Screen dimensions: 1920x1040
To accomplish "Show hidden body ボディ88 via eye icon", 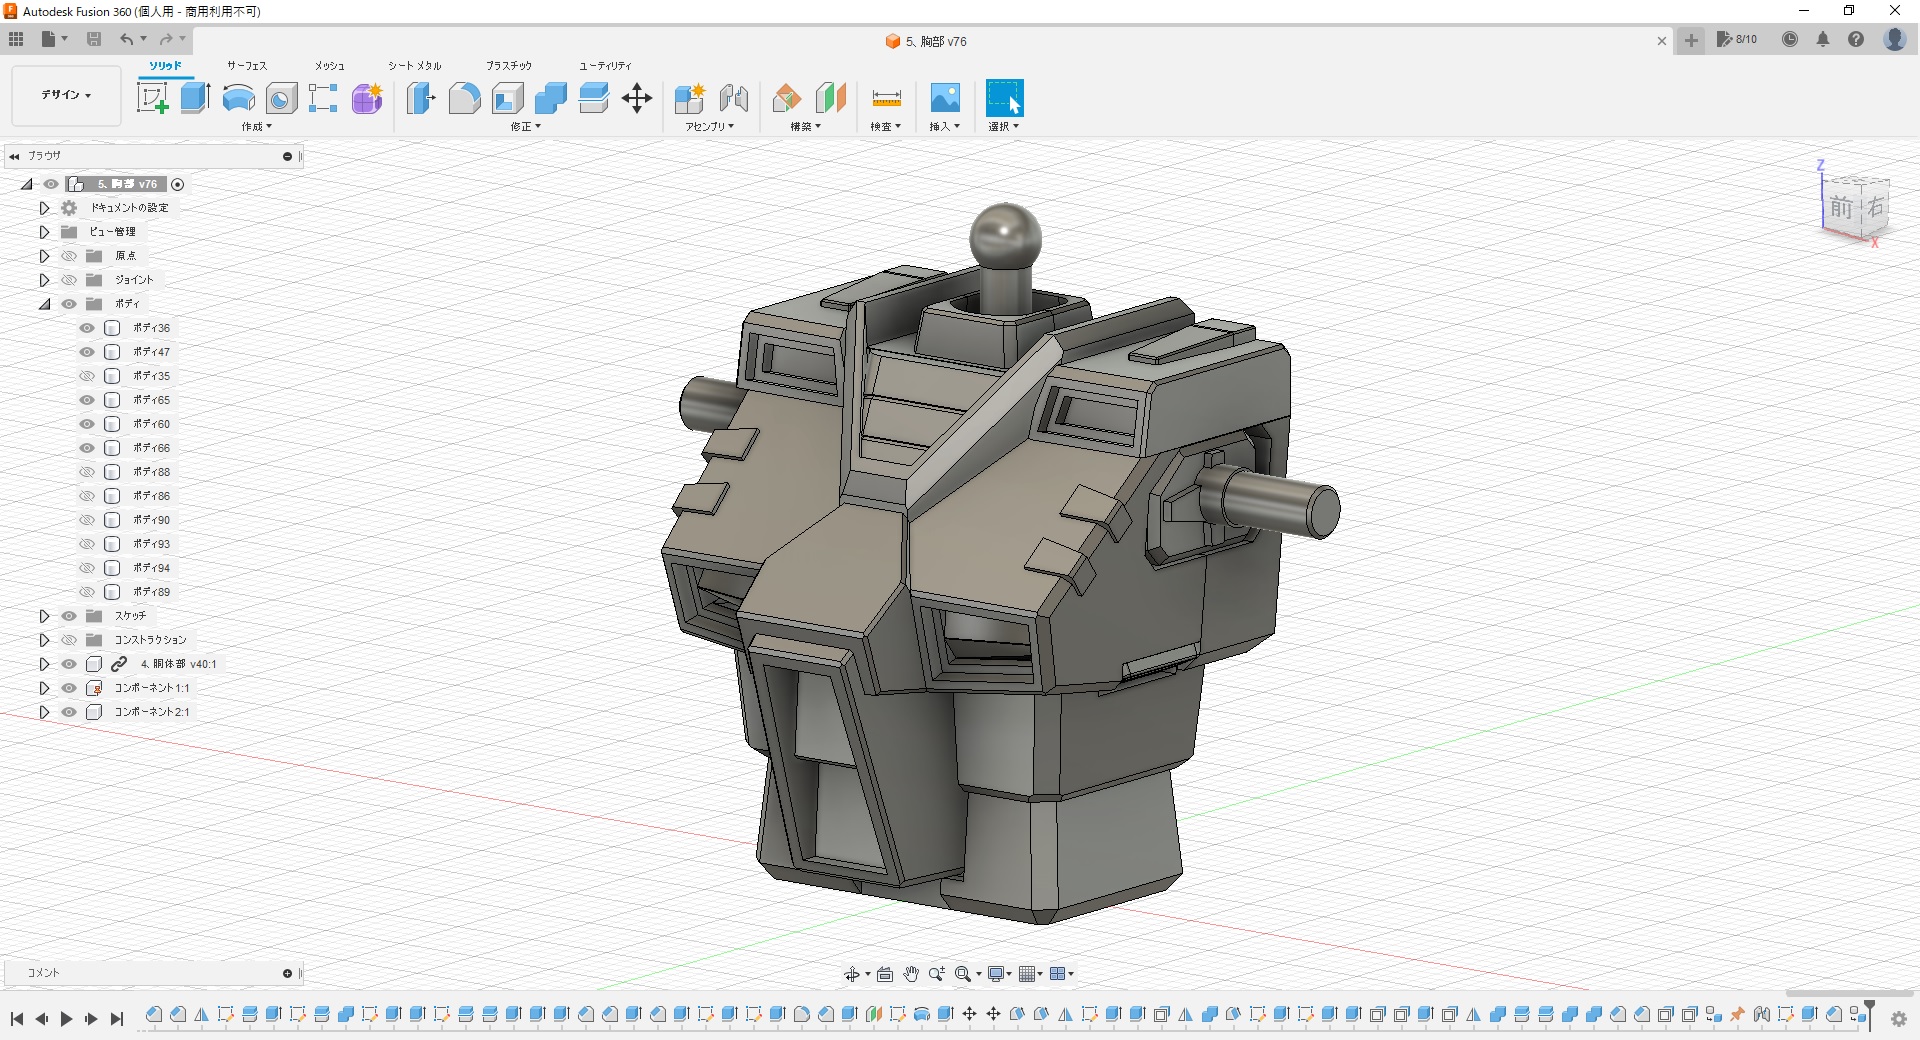I will tap(88, 472).
